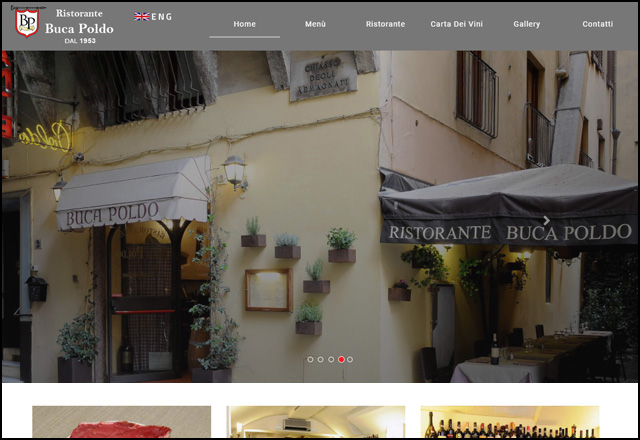Open the restaurant interior thumbnail card

click(316, 422)
